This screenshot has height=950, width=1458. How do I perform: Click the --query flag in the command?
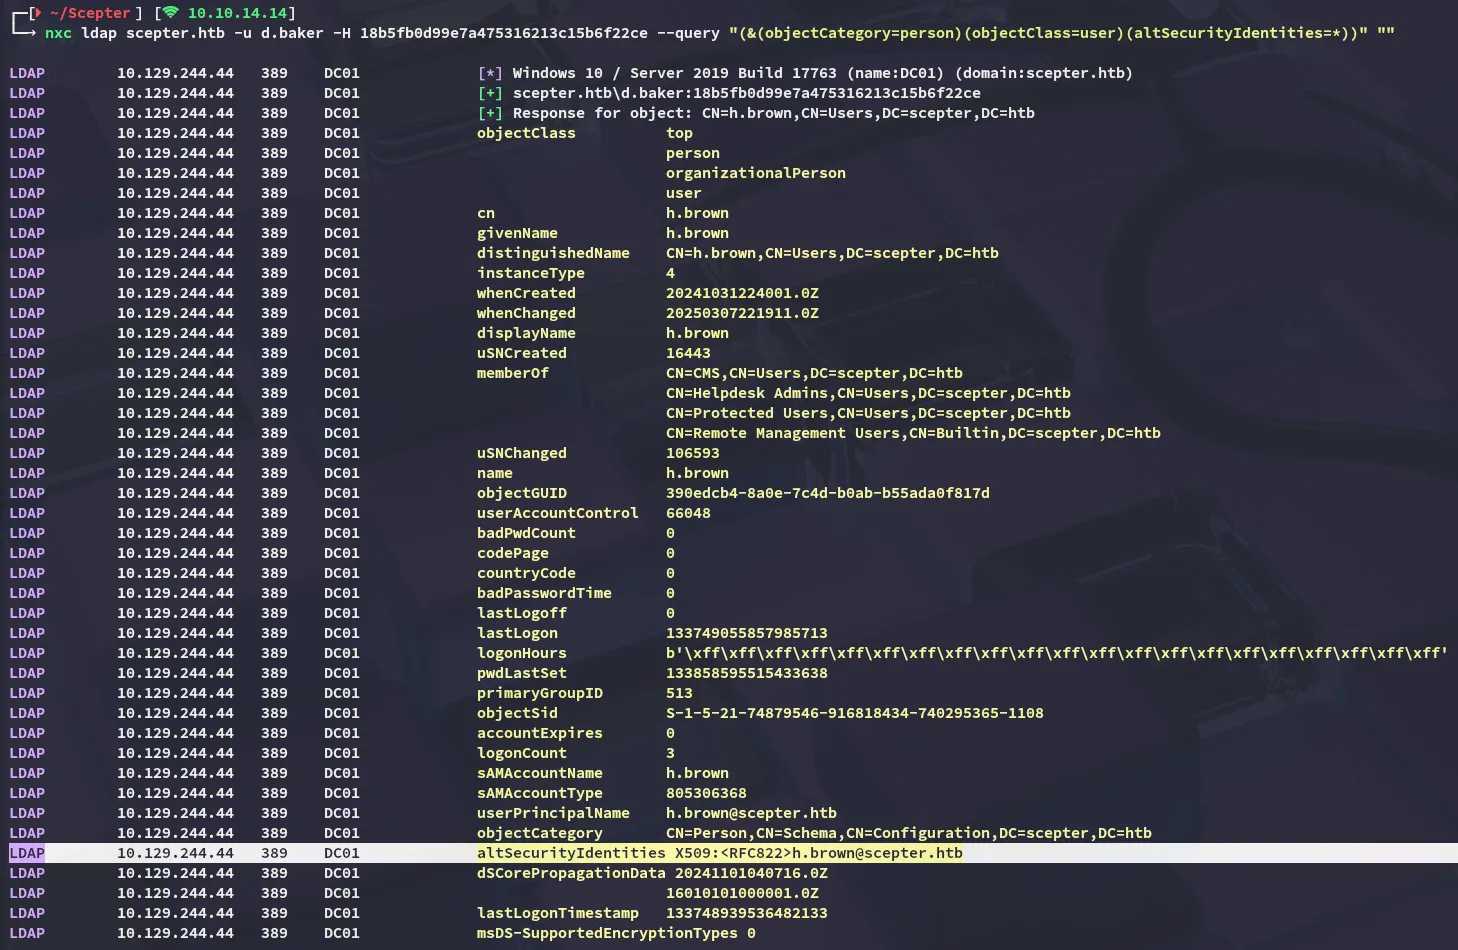click(x=688, y=33)
